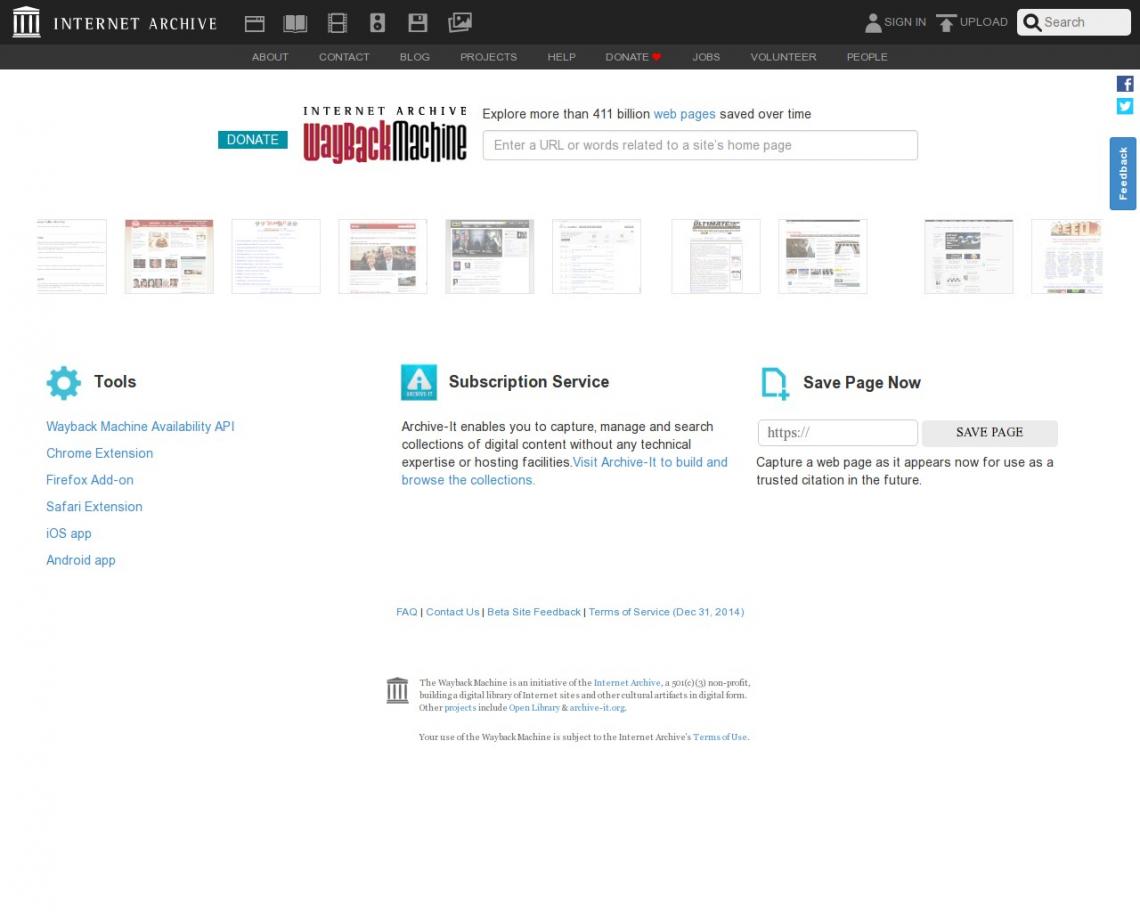1140x912 pixels.
Task: Open the Contact Us footer link
Action: click(x=452, y=612)
